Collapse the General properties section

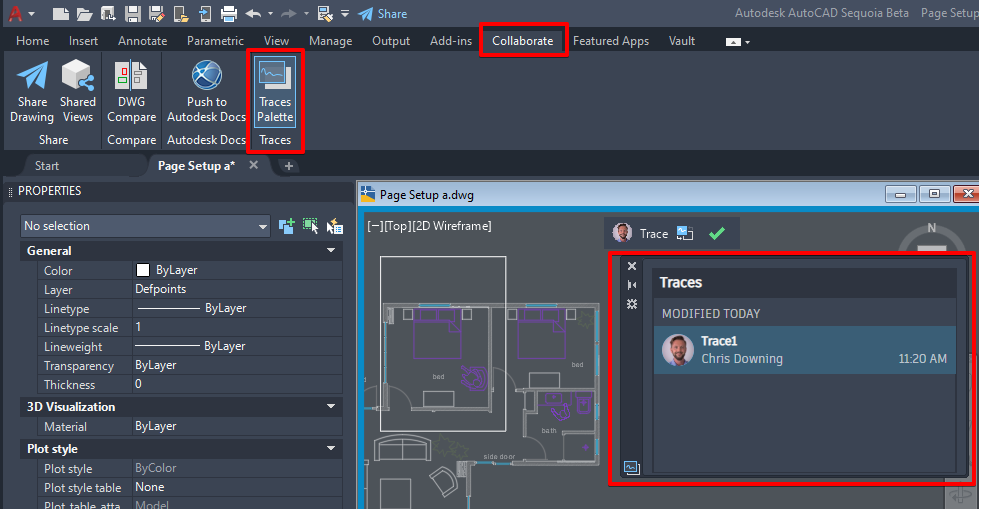(x=331, y=251)
